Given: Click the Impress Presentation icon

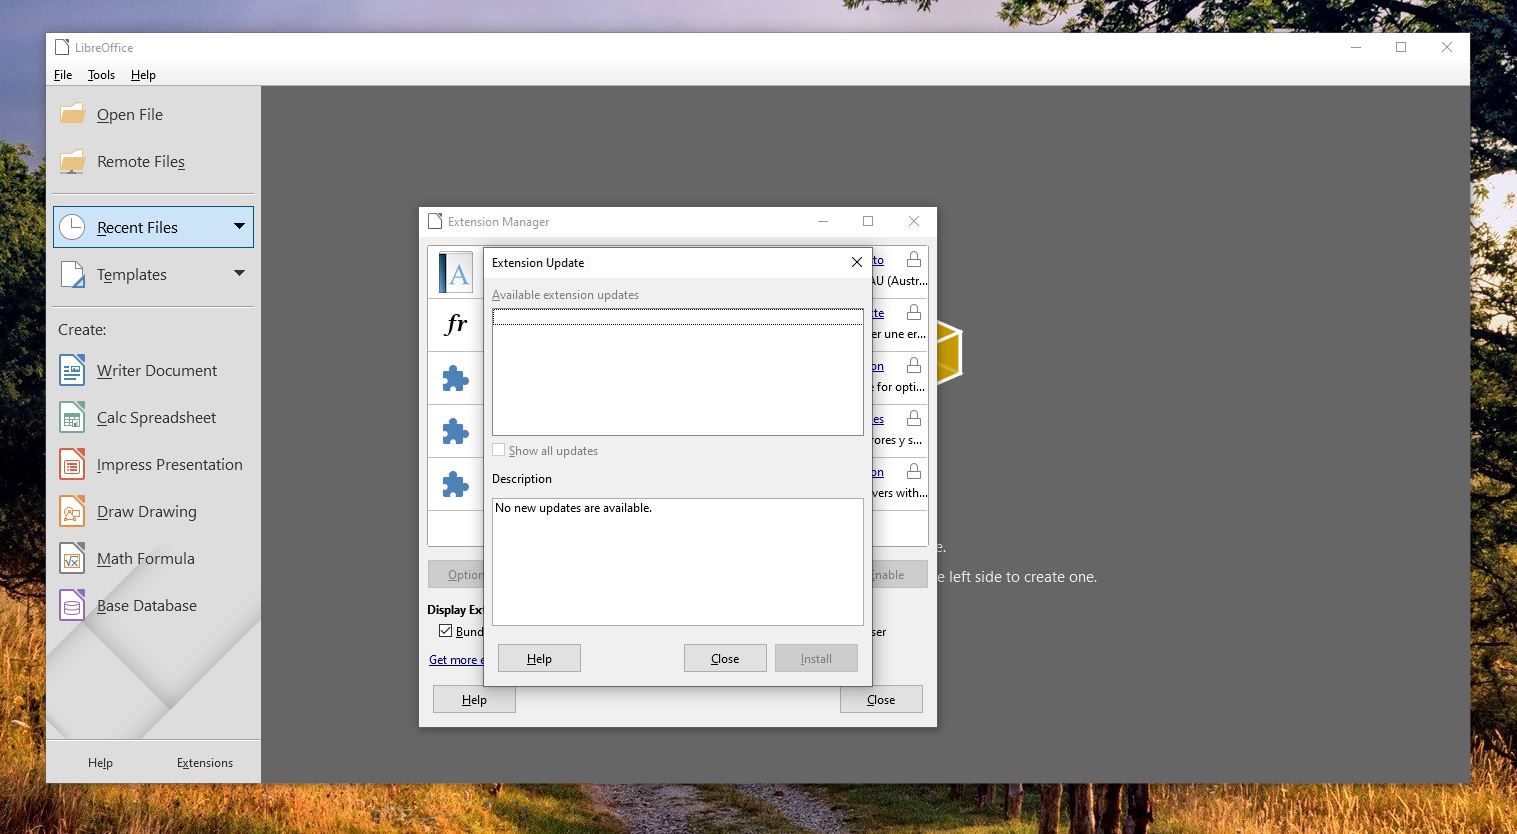Looking at the screenshot, I should [72, 464].
